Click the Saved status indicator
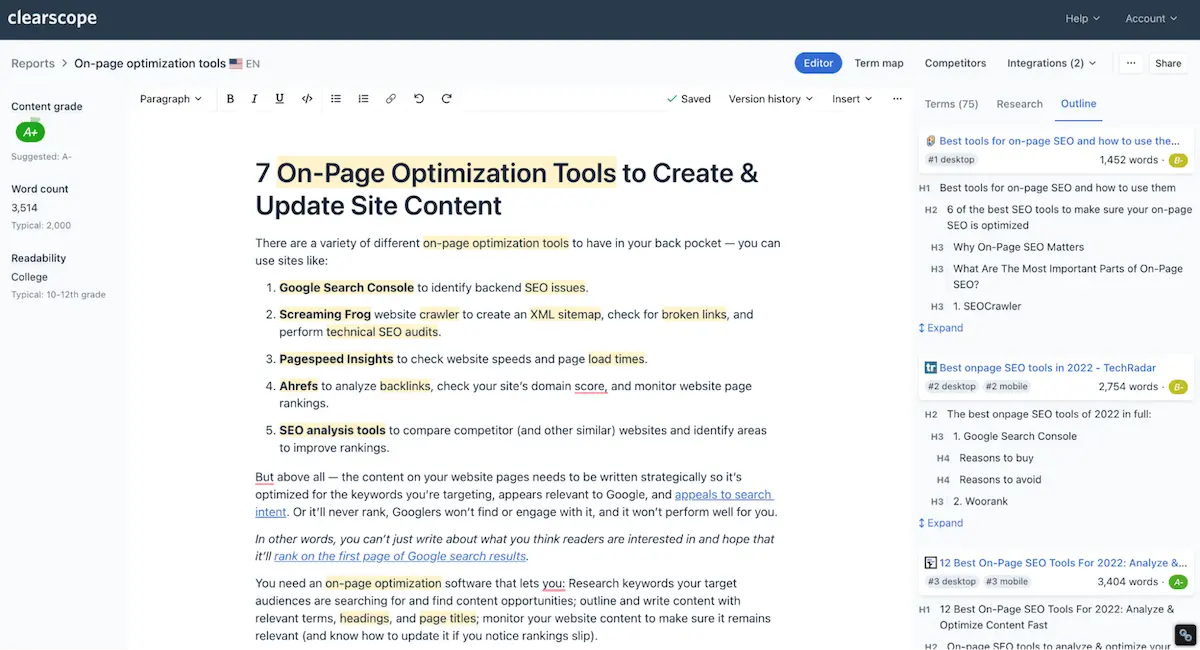1200x650 pixels. pos(689,99)
